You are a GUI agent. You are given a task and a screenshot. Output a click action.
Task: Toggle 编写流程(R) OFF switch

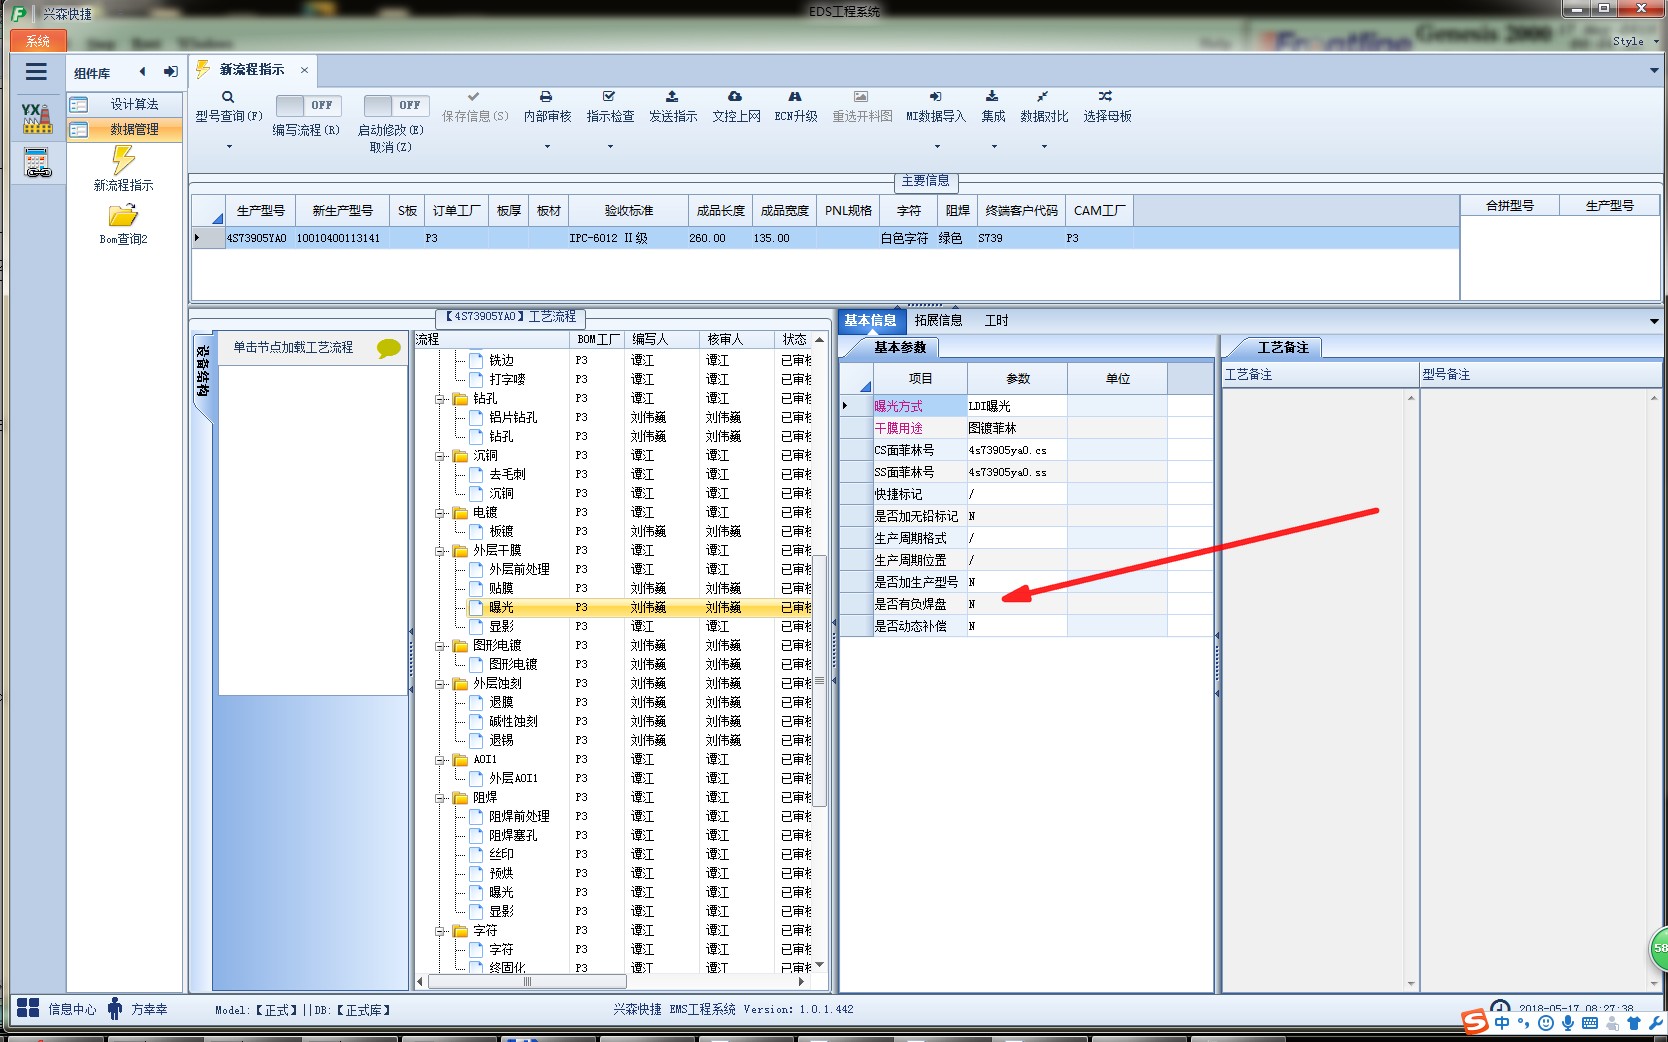tap(307, 105)
